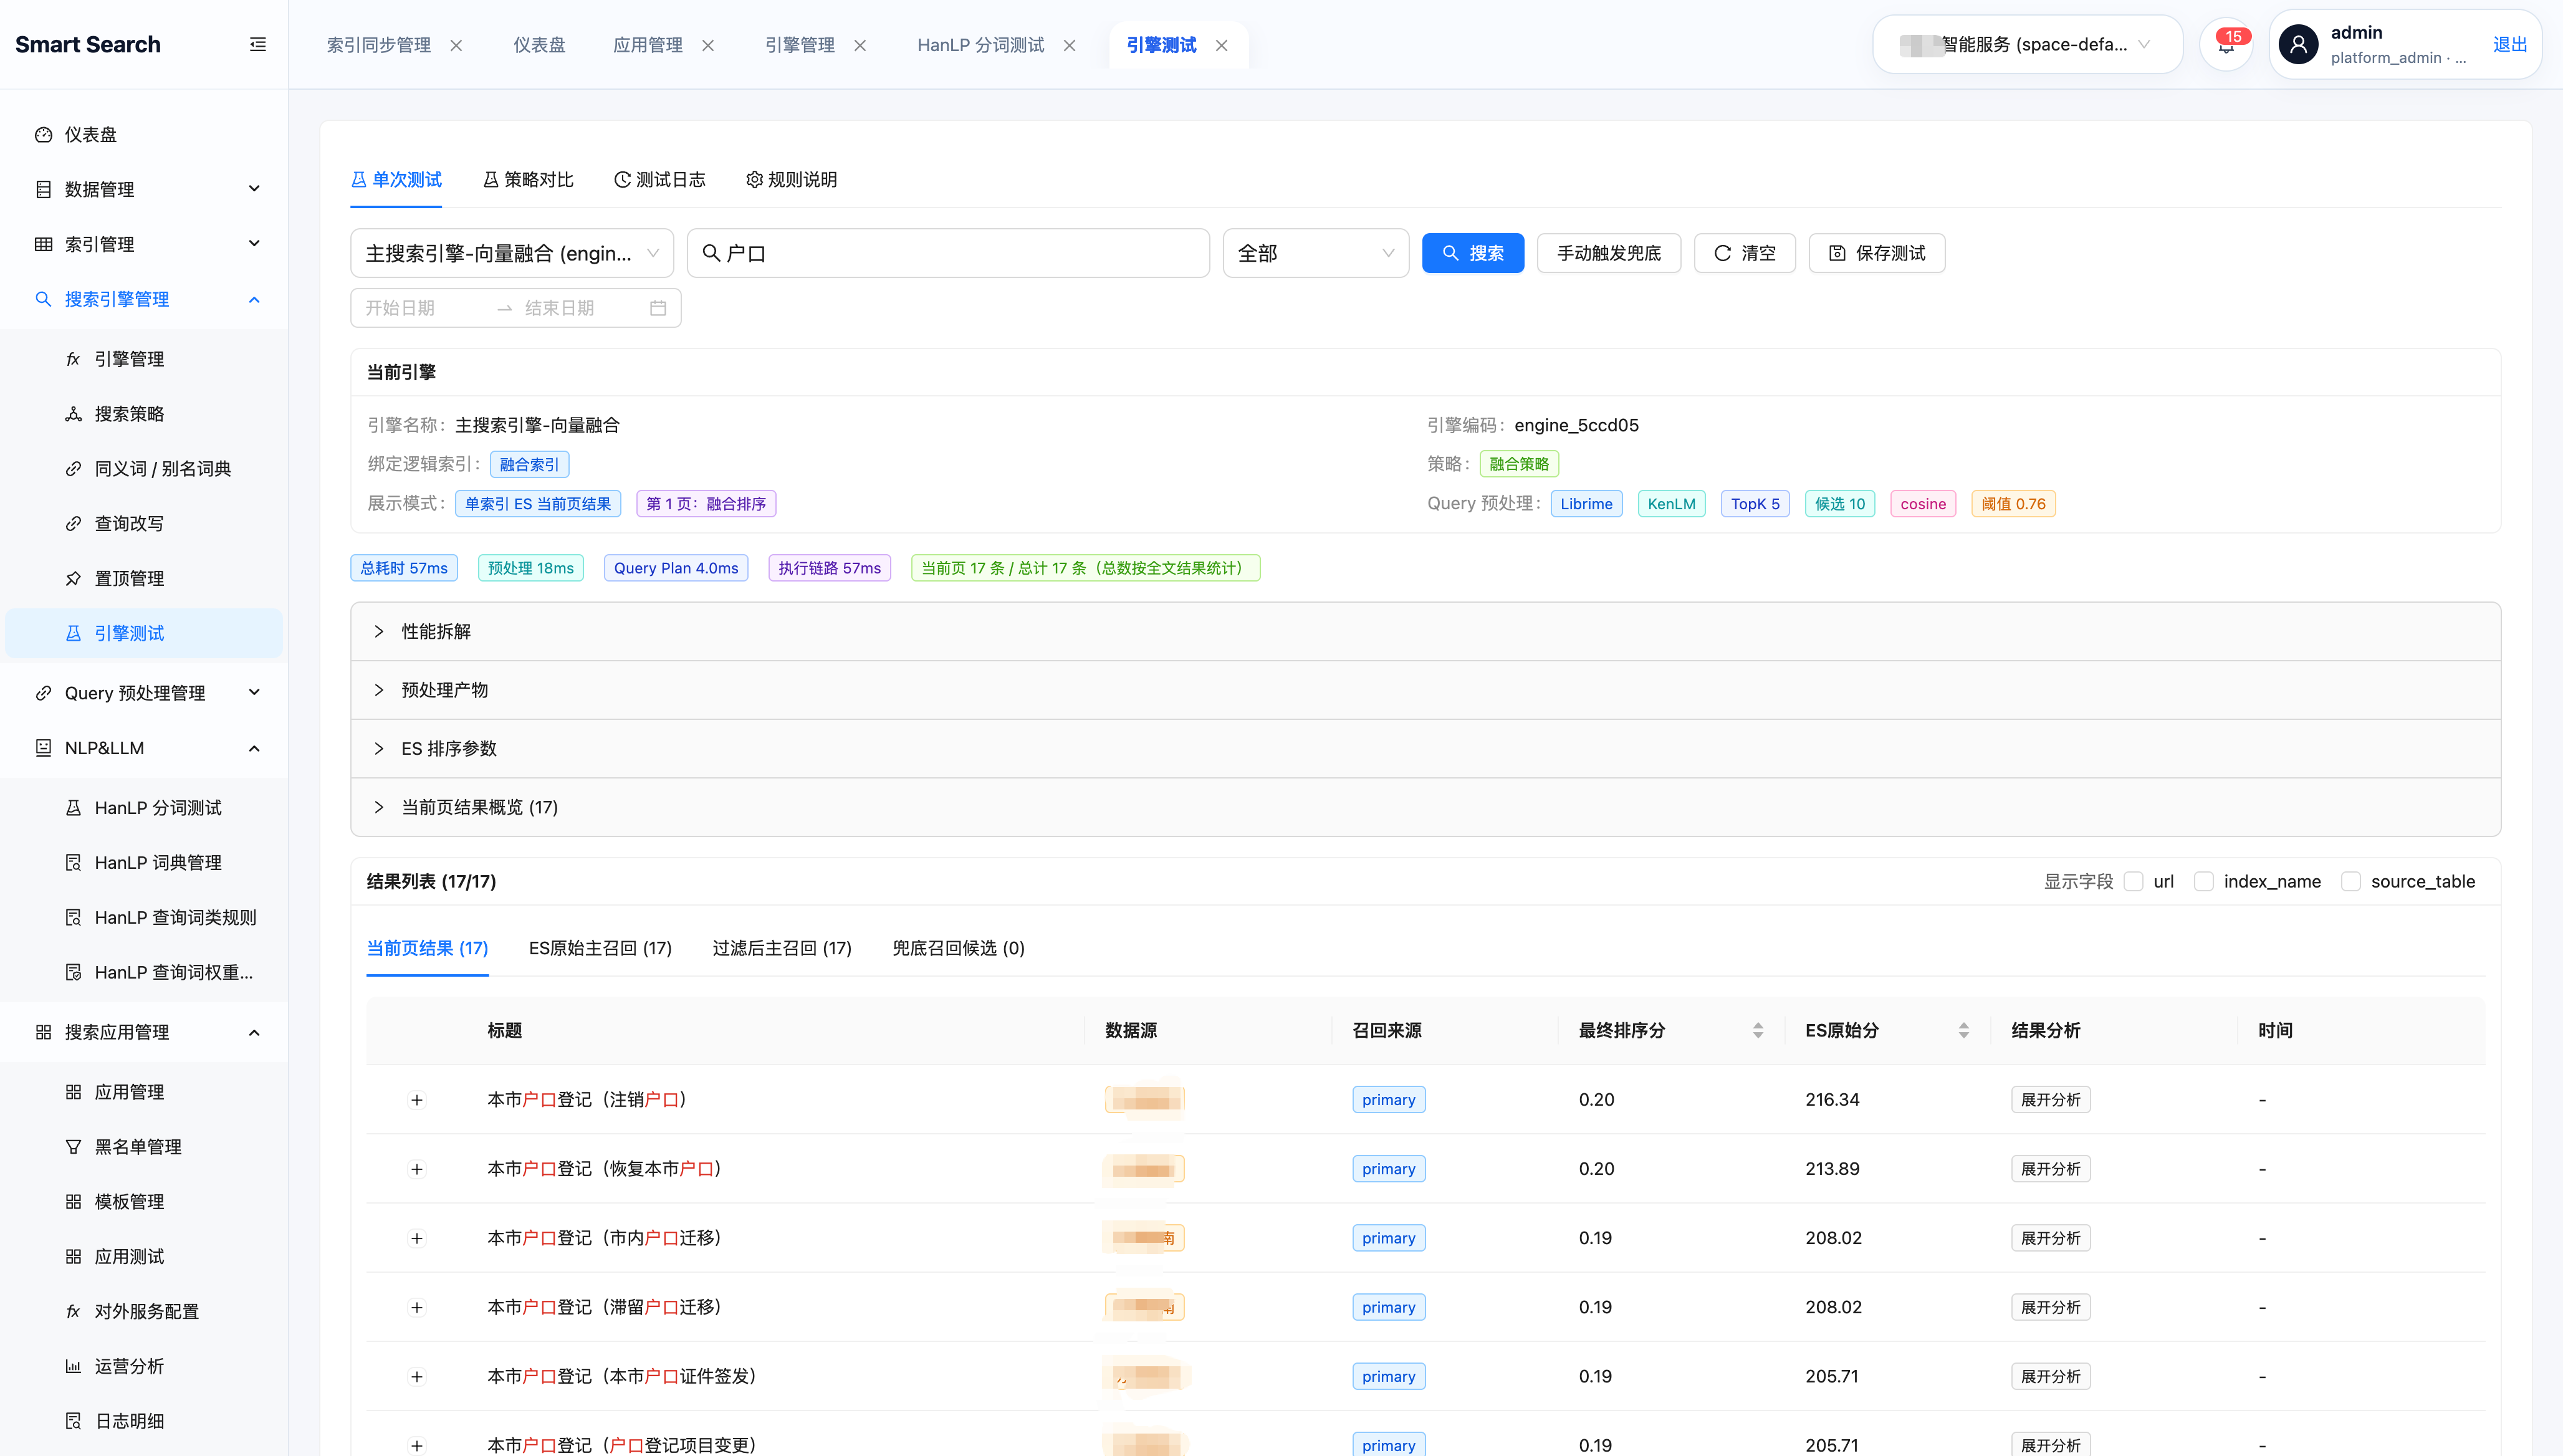Open the 全部 filter dropdown
This screenshot has height=1456, width=2563.
[x=1315, y=254]
